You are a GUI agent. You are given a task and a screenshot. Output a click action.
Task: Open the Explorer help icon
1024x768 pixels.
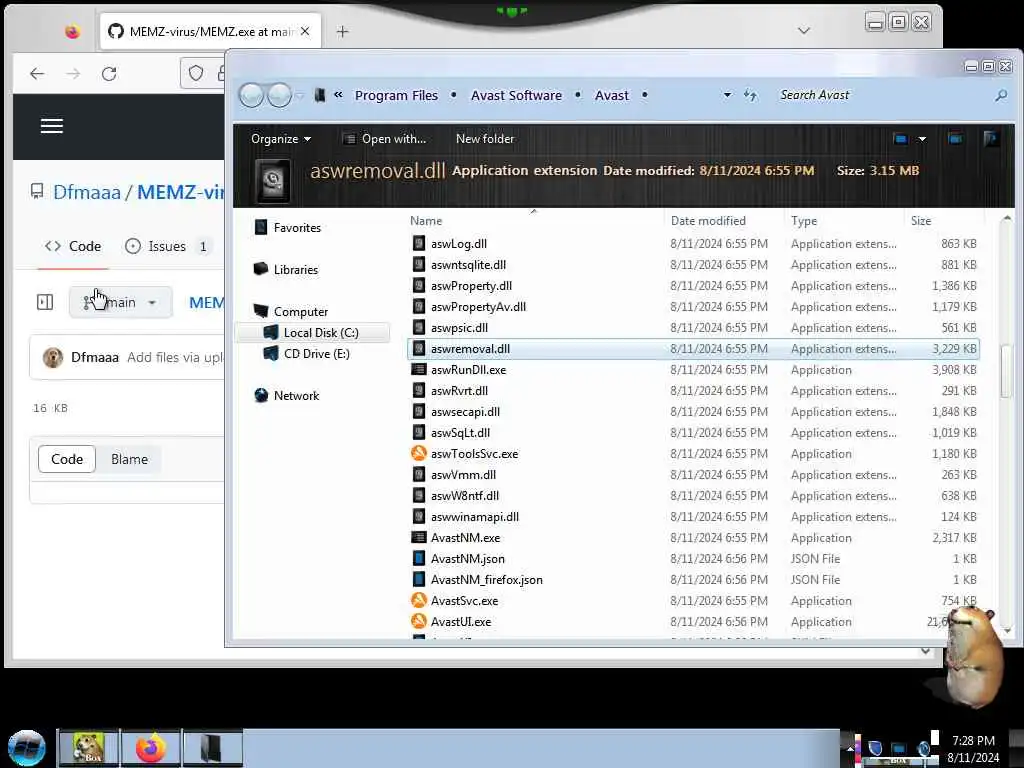point(991,139)
